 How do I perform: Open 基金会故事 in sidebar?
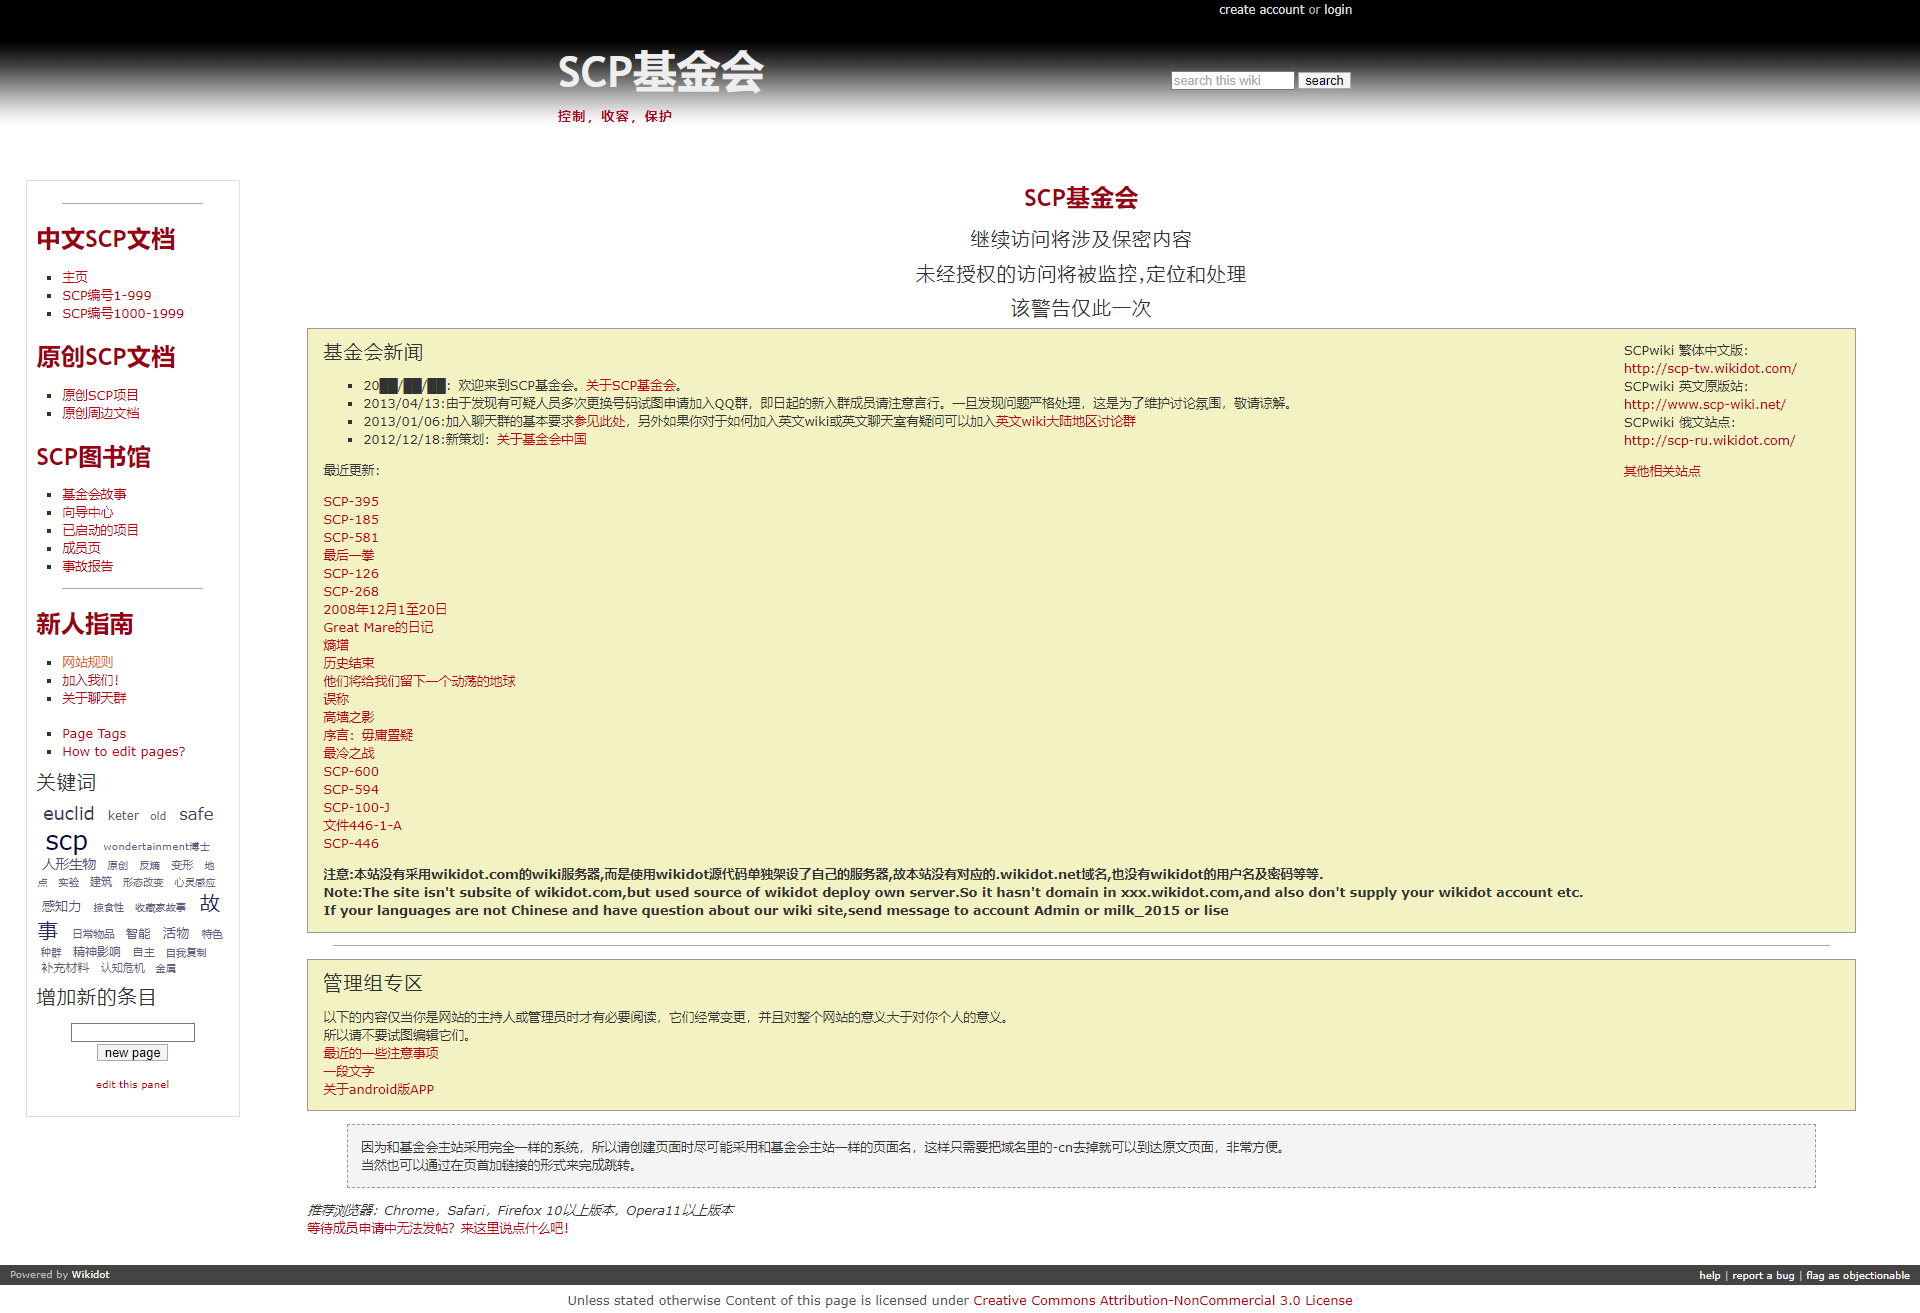coord(94,495)
